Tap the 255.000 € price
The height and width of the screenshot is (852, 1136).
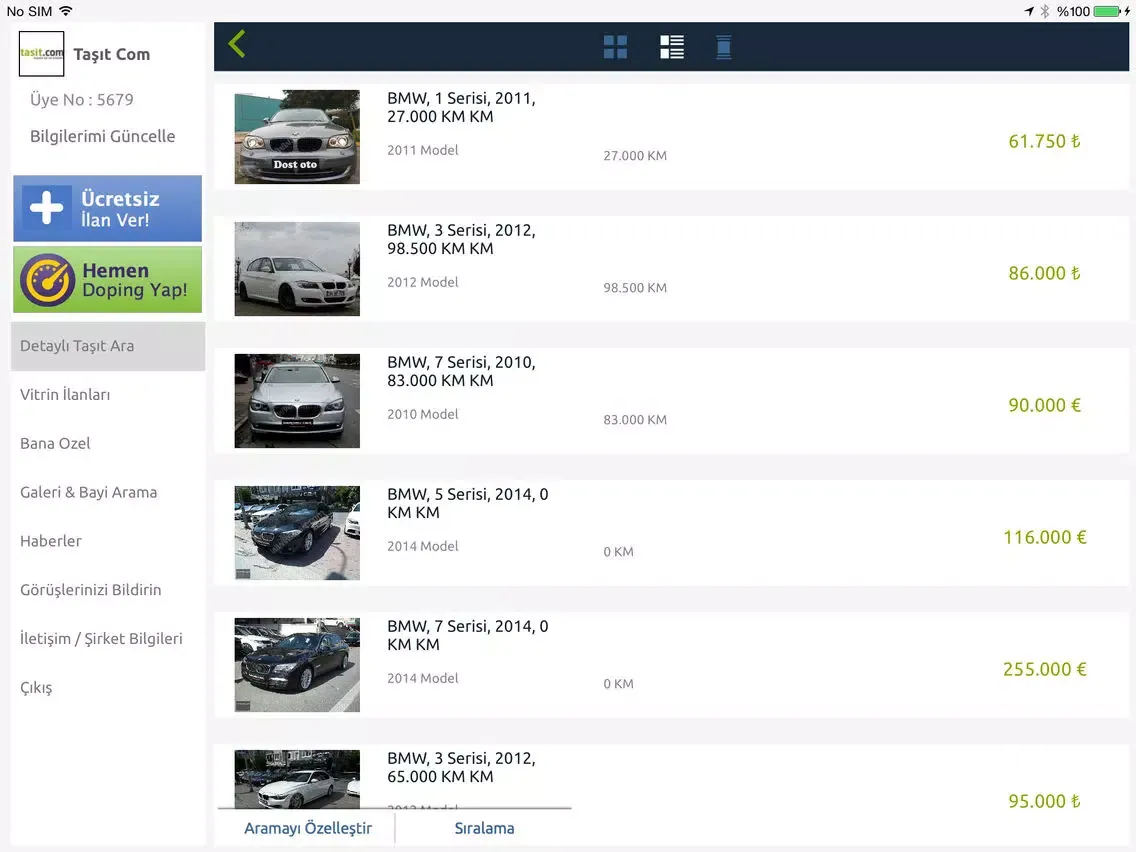coord(1045,669)
